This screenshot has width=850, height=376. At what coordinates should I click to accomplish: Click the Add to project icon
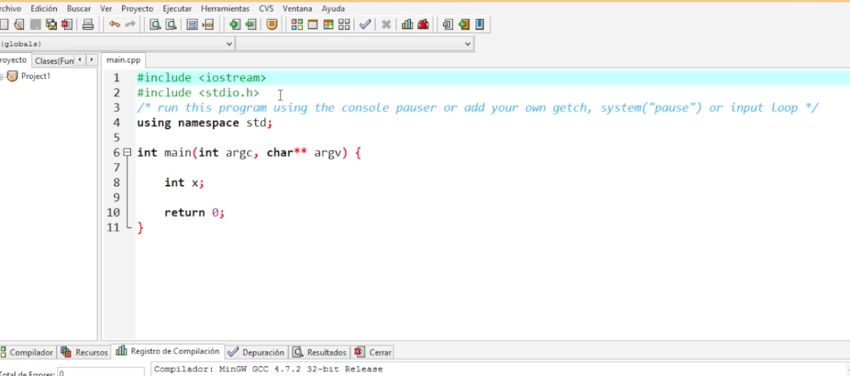(x=235, y=24)
